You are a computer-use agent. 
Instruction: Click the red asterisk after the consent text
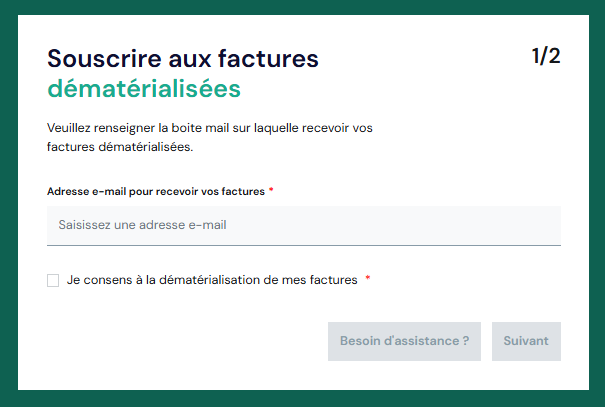(x=367, y=280)
